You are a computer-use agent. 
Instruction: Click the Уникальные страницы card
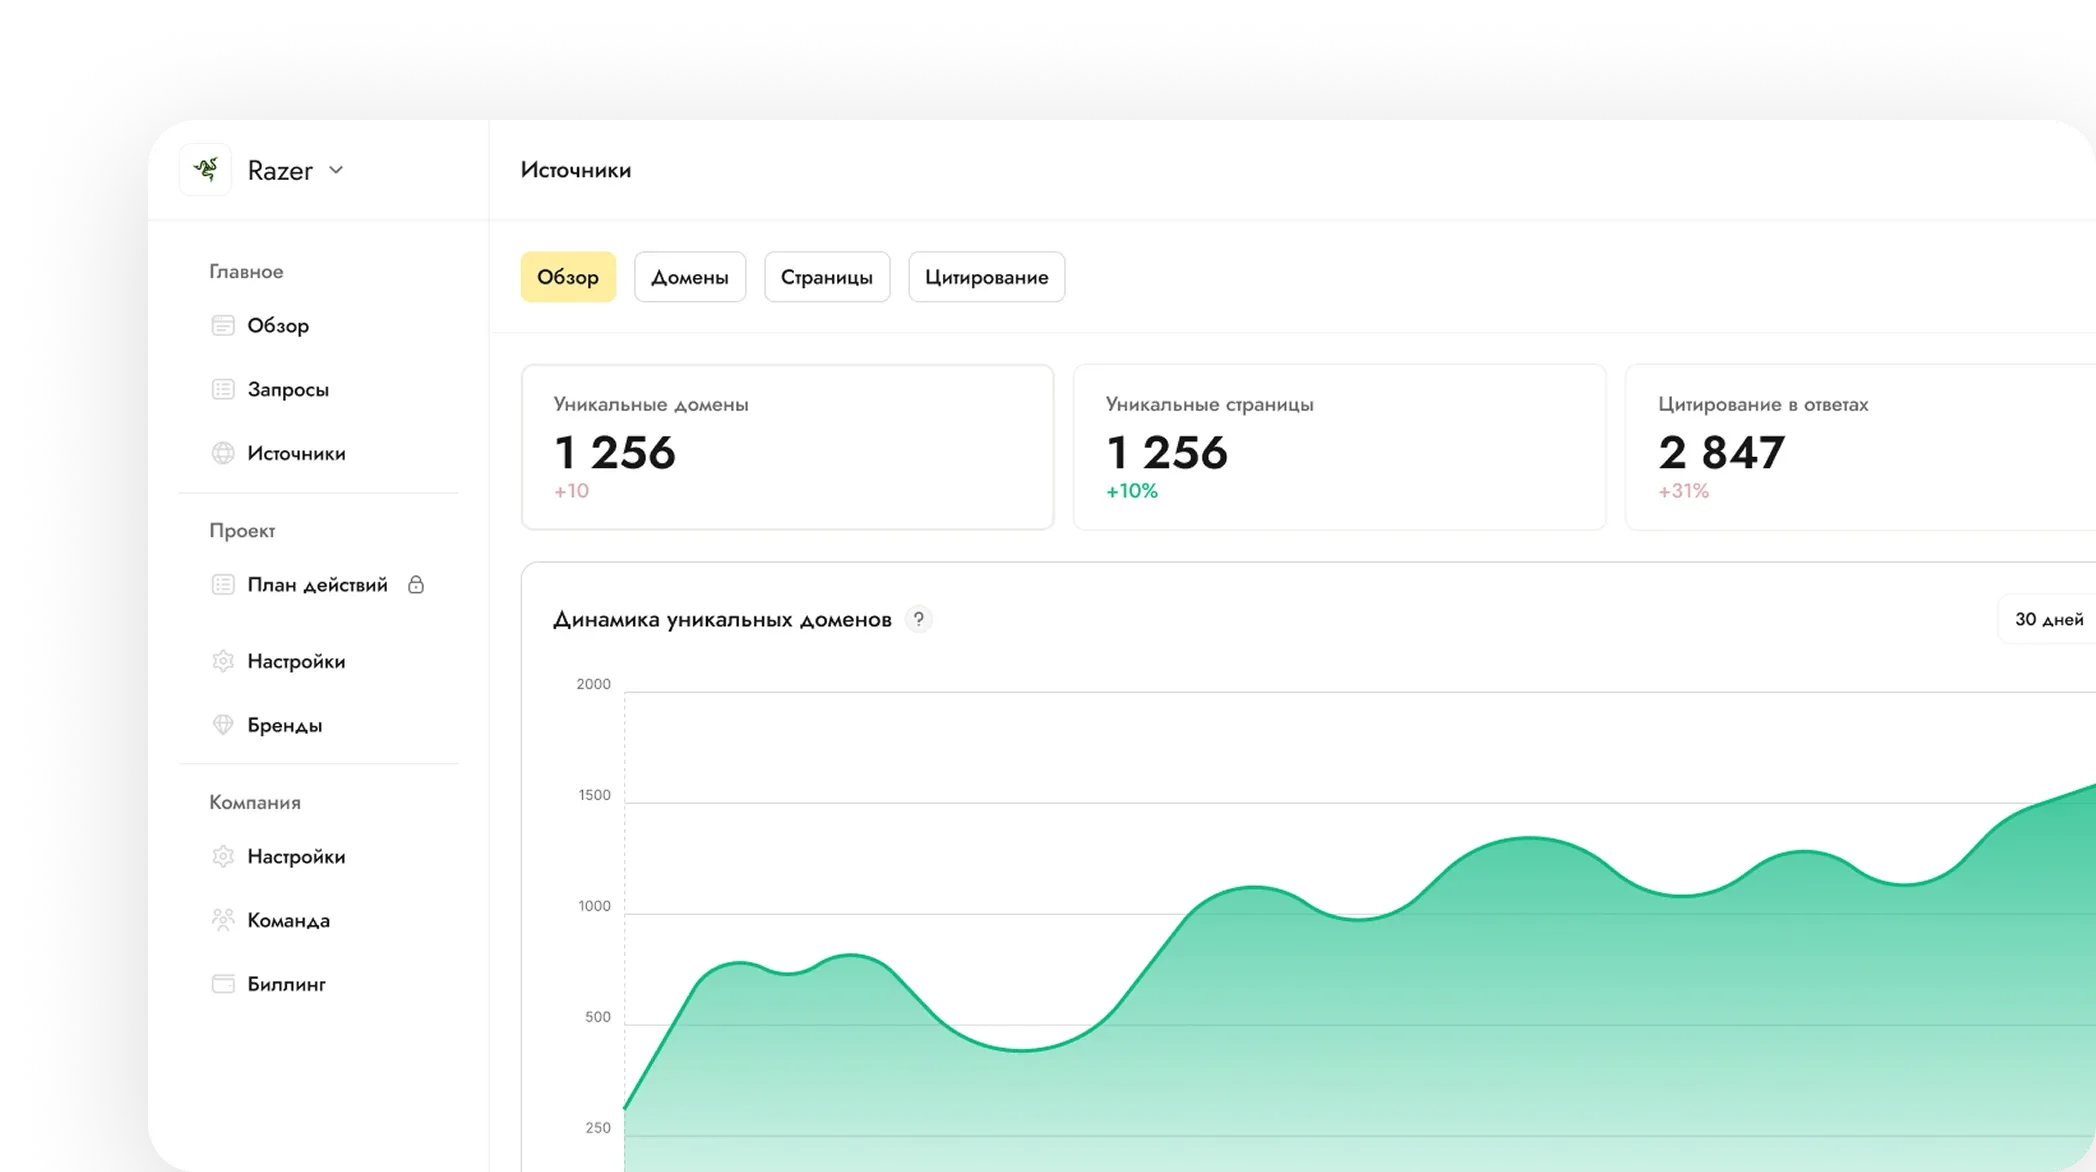point(1340,447)
